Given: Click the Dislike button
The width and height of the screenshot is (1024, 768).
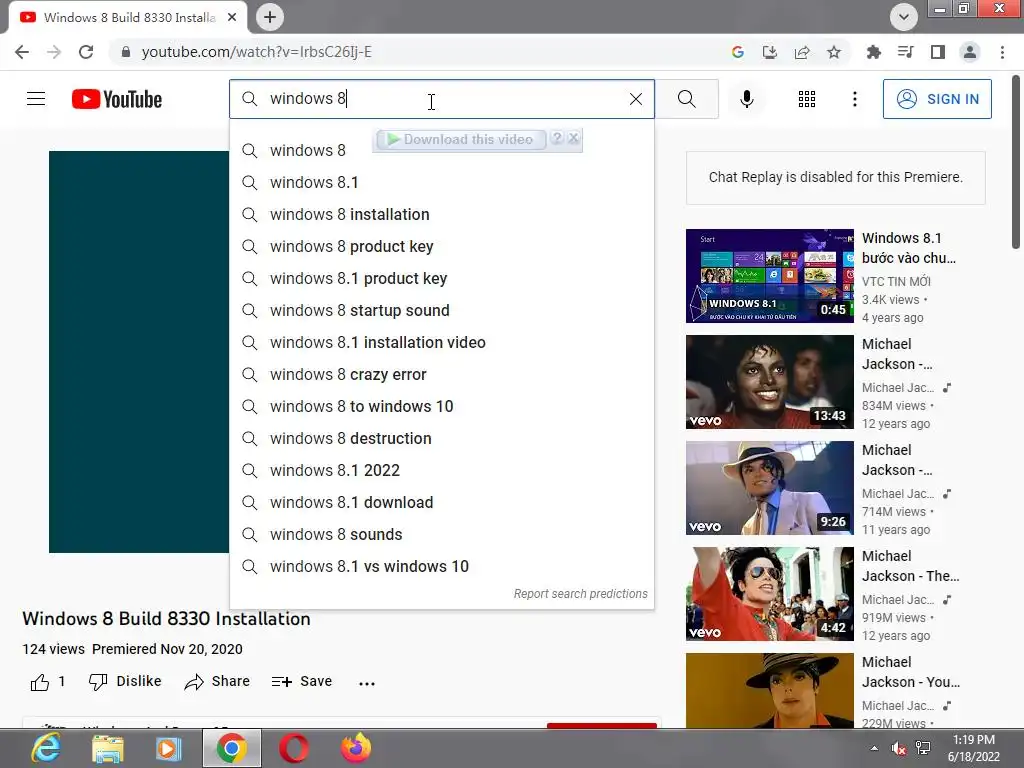Looking at the screenshot, I should (x=125, y=682).
